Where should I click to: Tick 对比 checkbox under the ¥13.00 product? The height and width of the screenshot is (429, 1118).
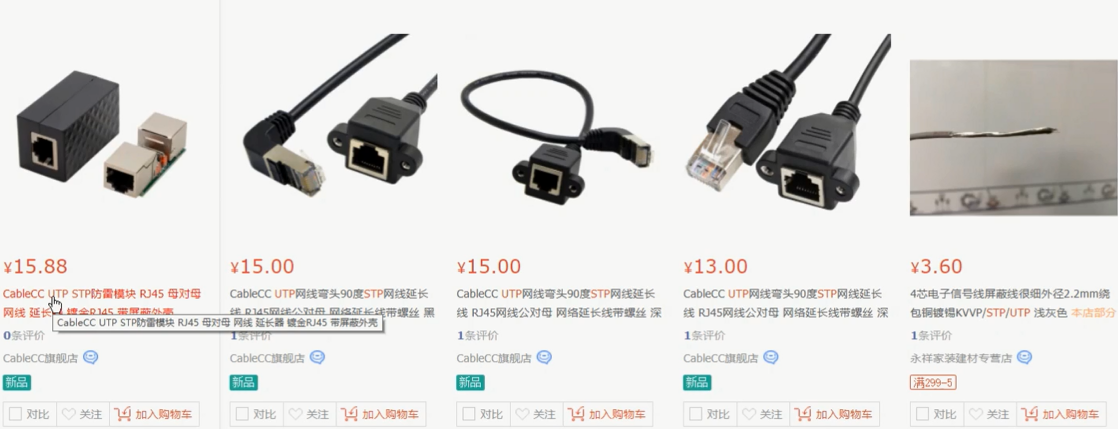(695, 413)
